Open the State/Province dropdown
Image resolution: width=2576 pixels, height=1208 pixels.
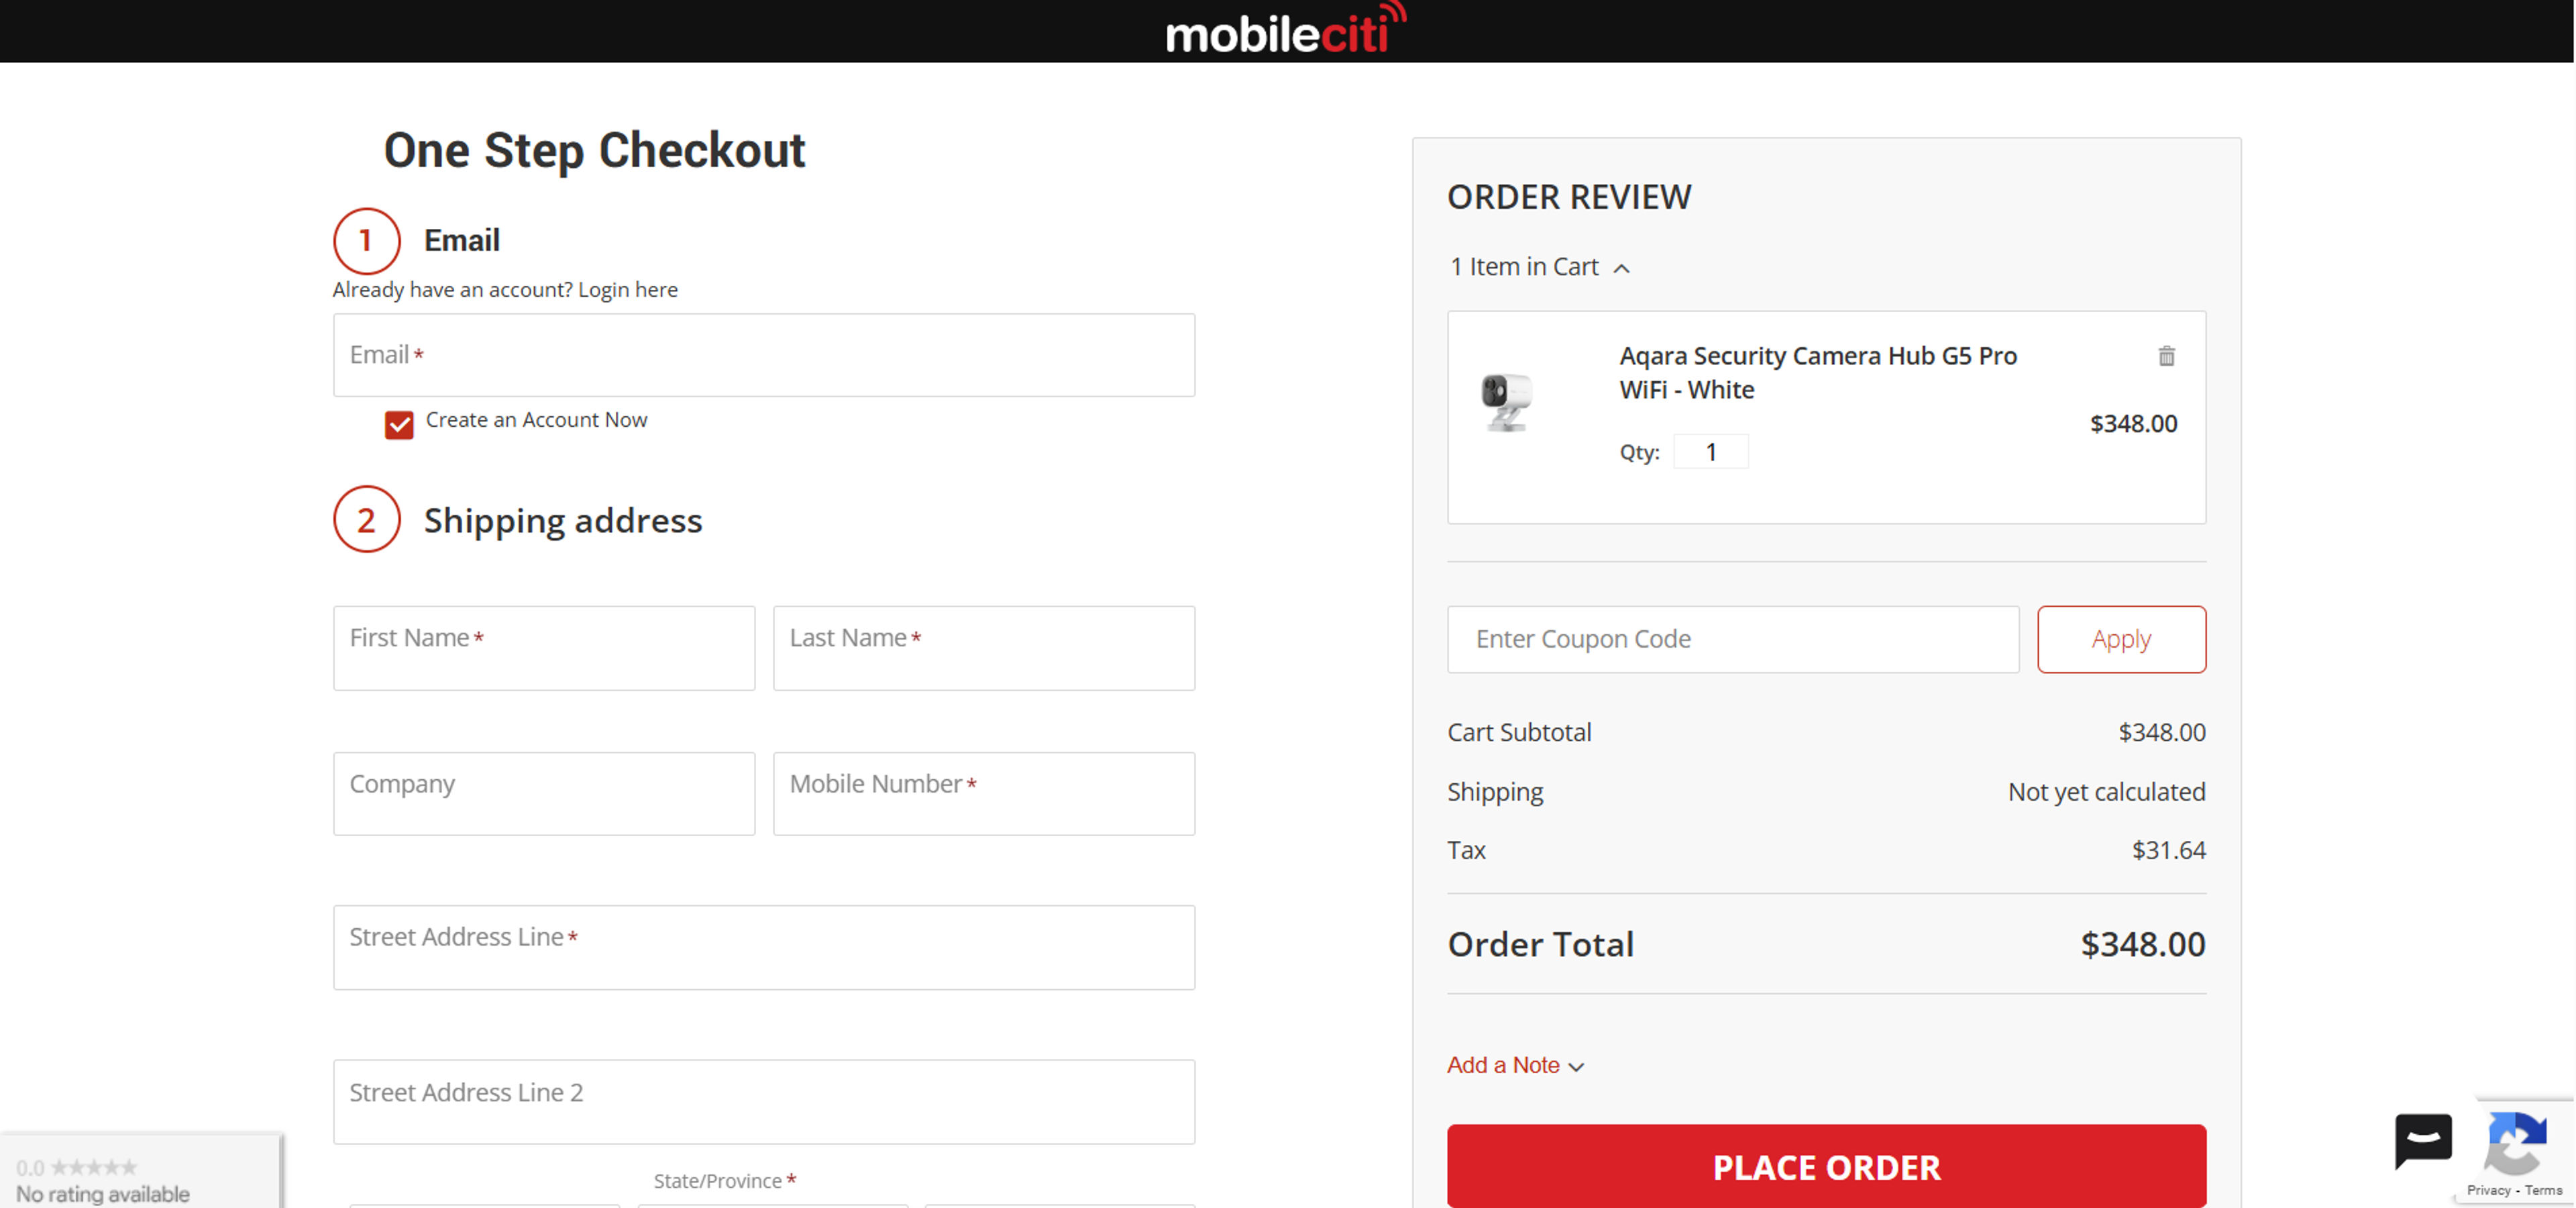pos(772,1204)
